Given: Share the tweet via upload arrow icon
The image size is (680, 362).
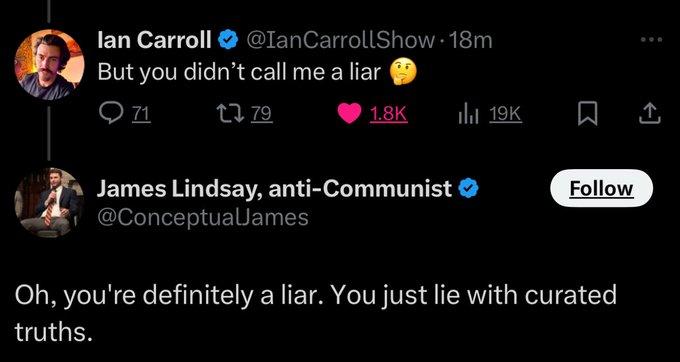Looking at the screenshot, I should (652, 114).
